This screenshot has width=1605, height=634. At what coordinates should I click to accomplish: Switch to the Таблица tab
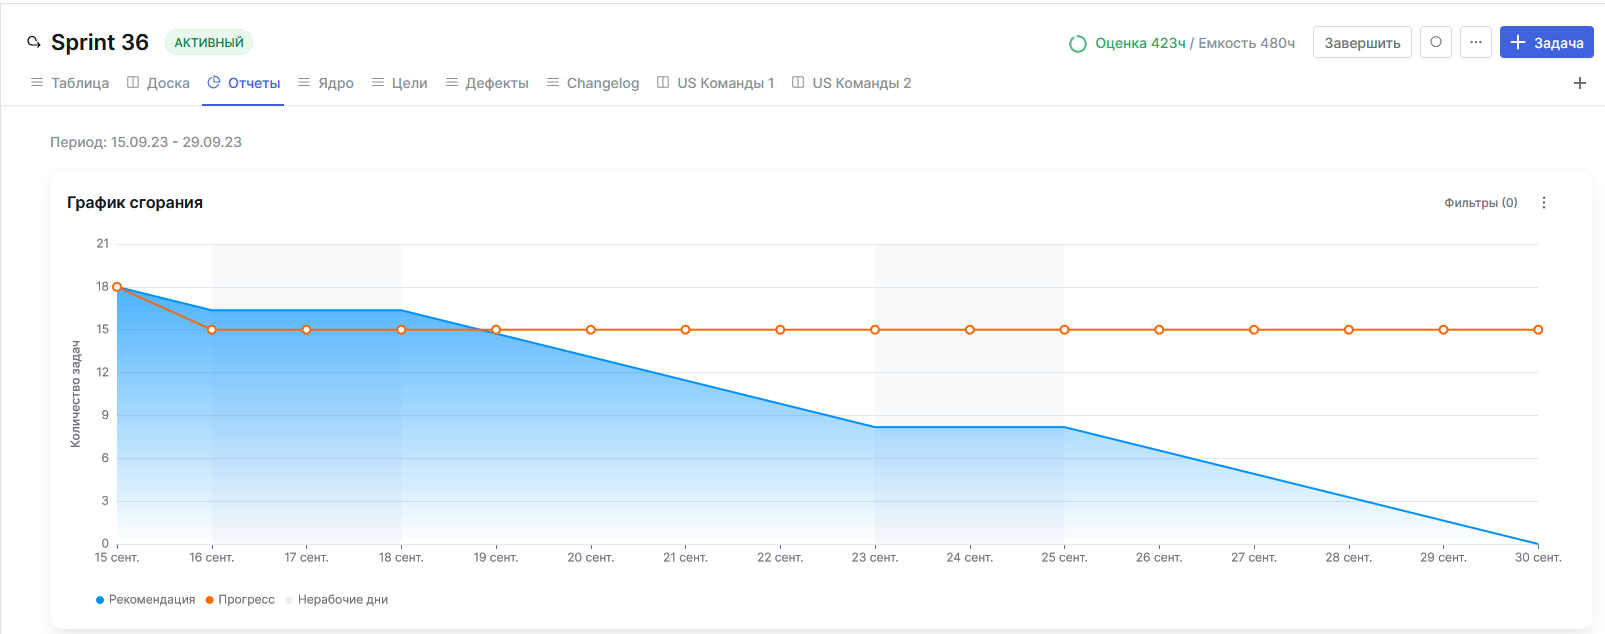point(70,83)
